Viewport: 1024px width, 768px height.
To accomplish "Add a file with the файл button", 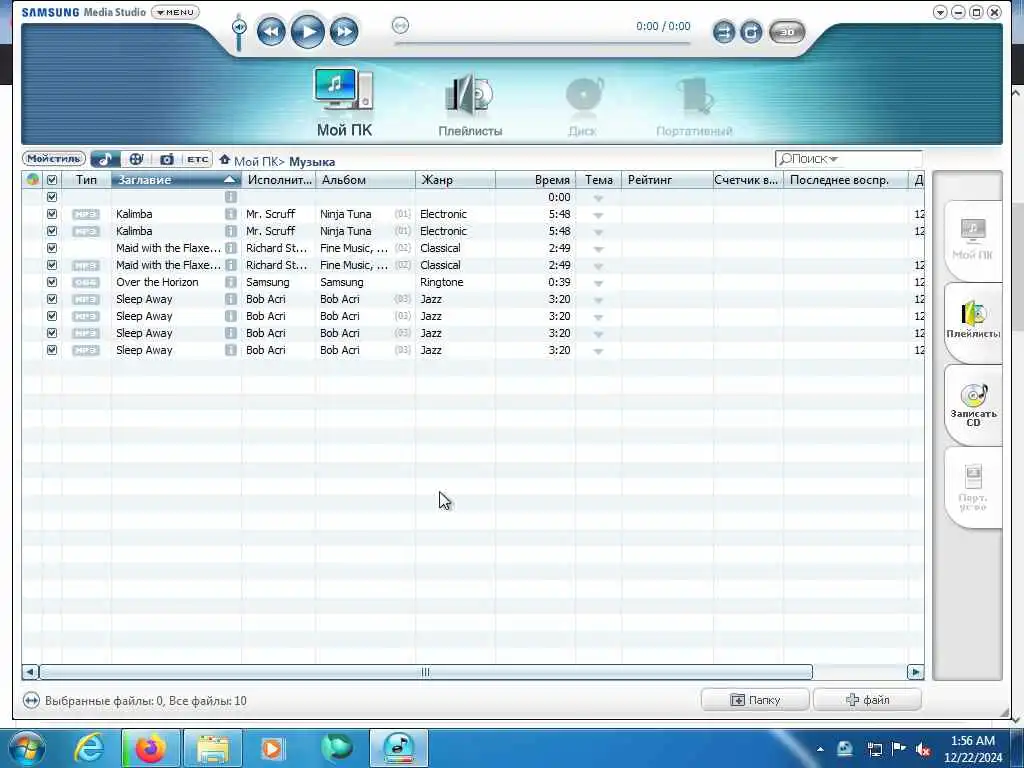I will (867, 699).
